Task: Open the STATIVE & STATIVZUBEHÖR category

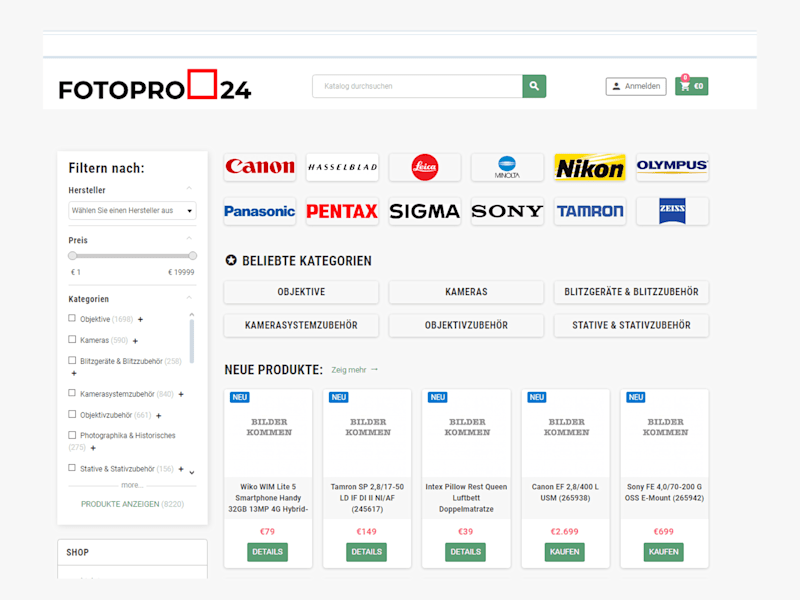Action: tap(631, 326)
